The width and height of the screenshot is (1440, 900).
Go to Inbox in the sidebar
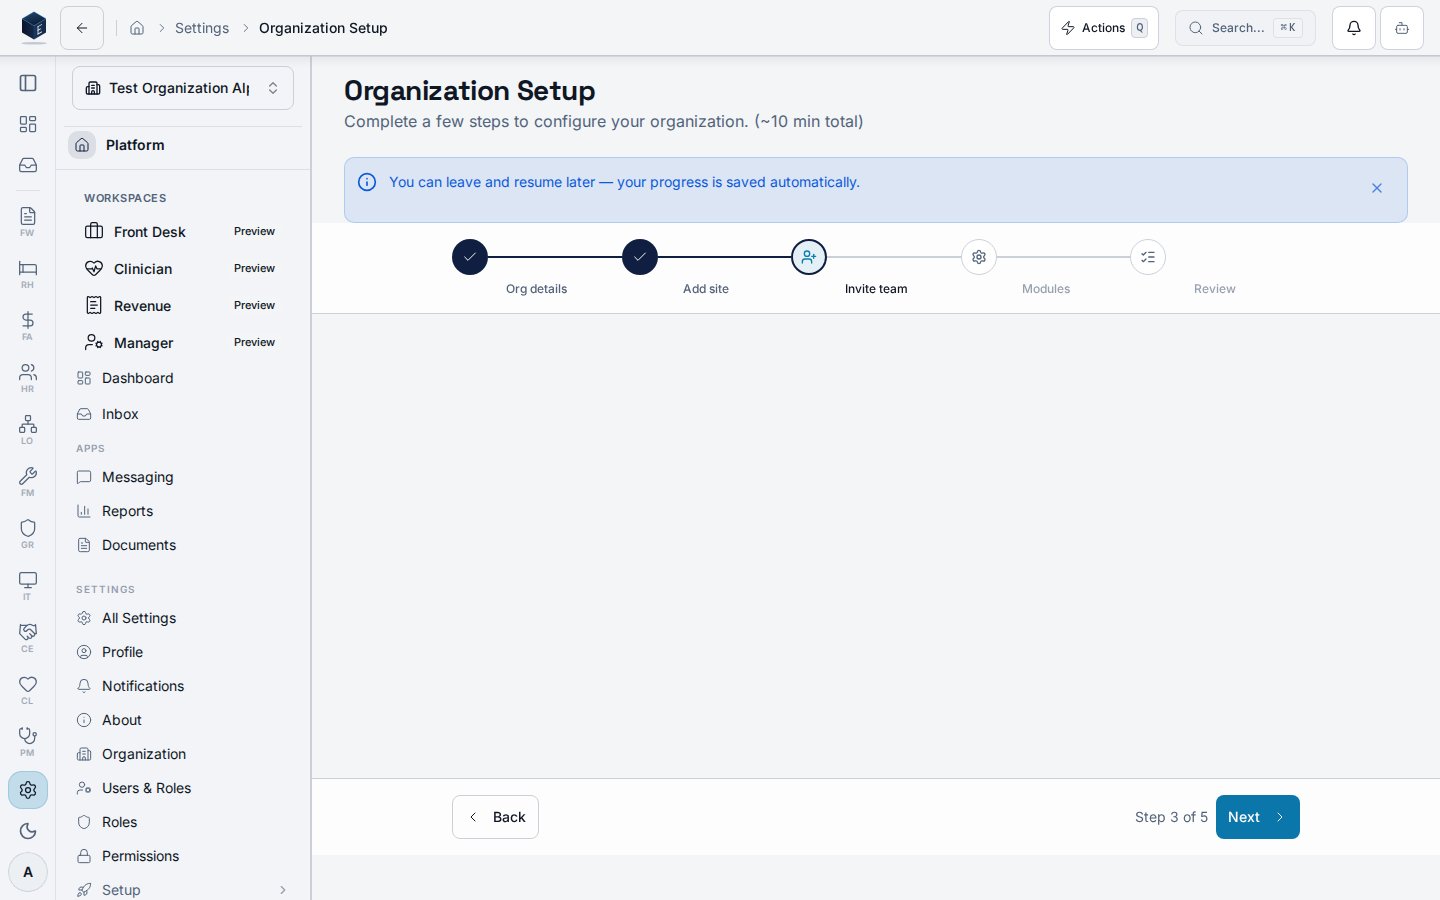[x=183, y=414]
